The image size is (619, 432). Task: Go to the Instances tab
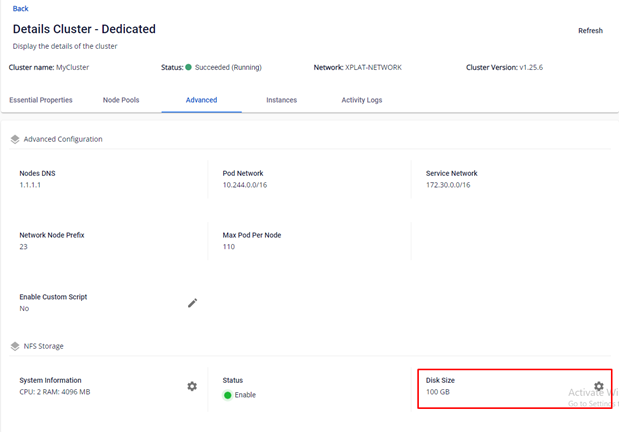[281, 100]
